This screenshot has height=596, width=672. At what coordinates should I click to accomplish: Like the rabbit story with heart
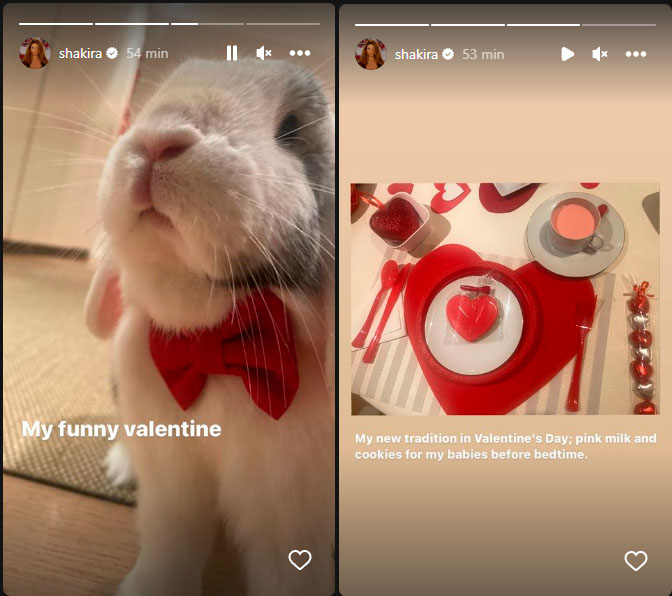point(300,560)
